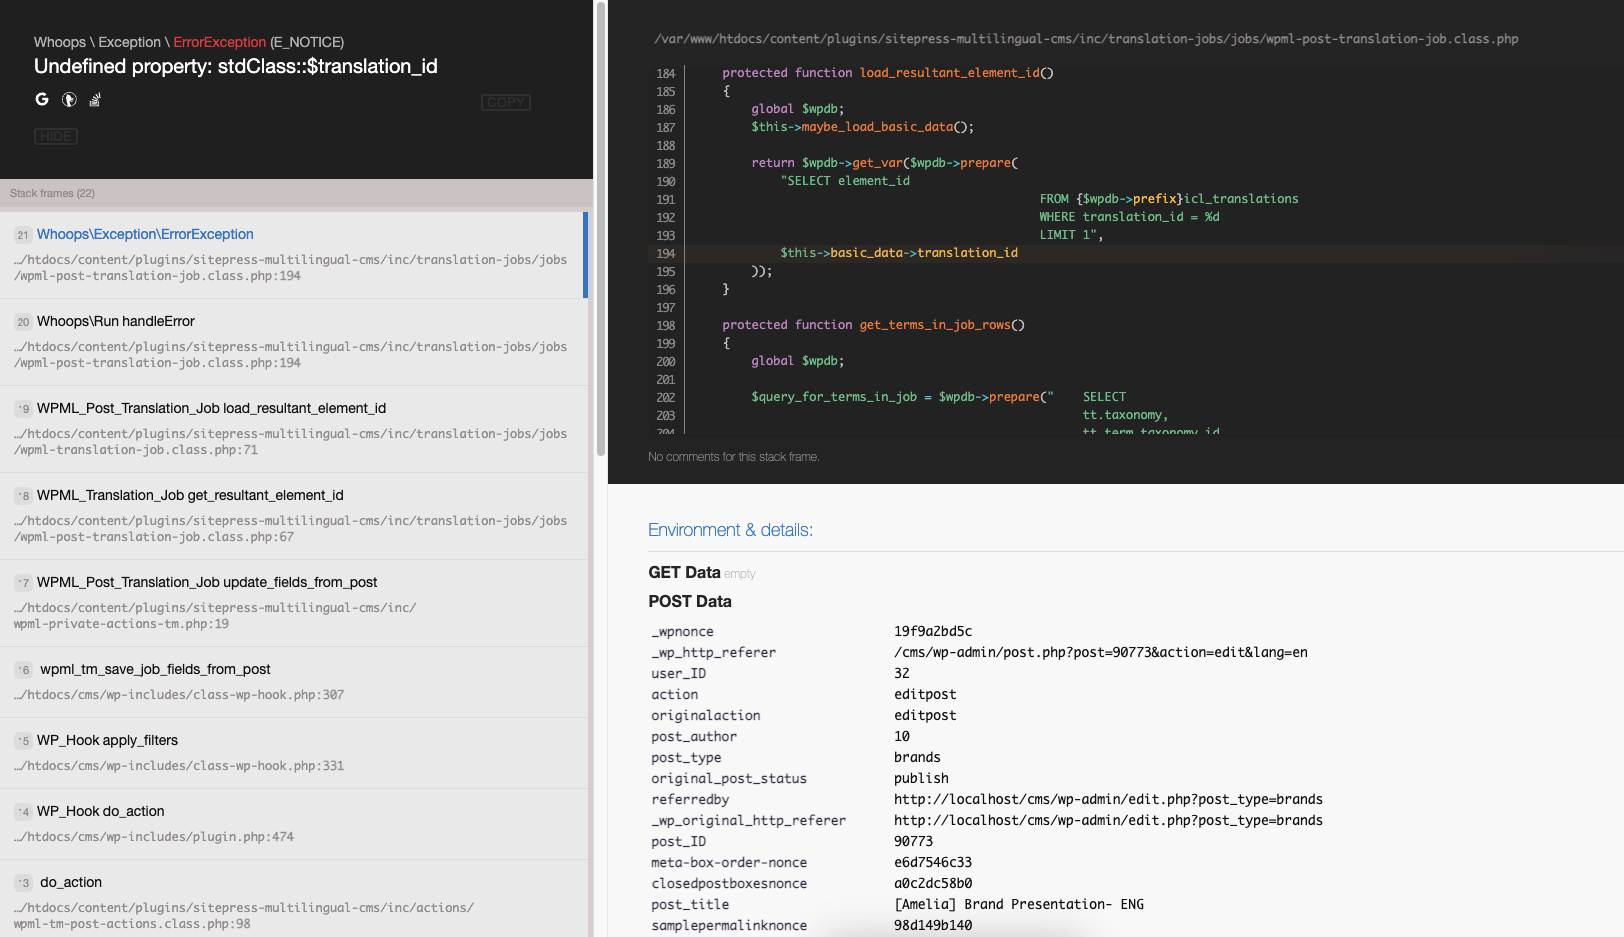
Task: Click the GET Data heading
Action: click(x=684, y=572)
